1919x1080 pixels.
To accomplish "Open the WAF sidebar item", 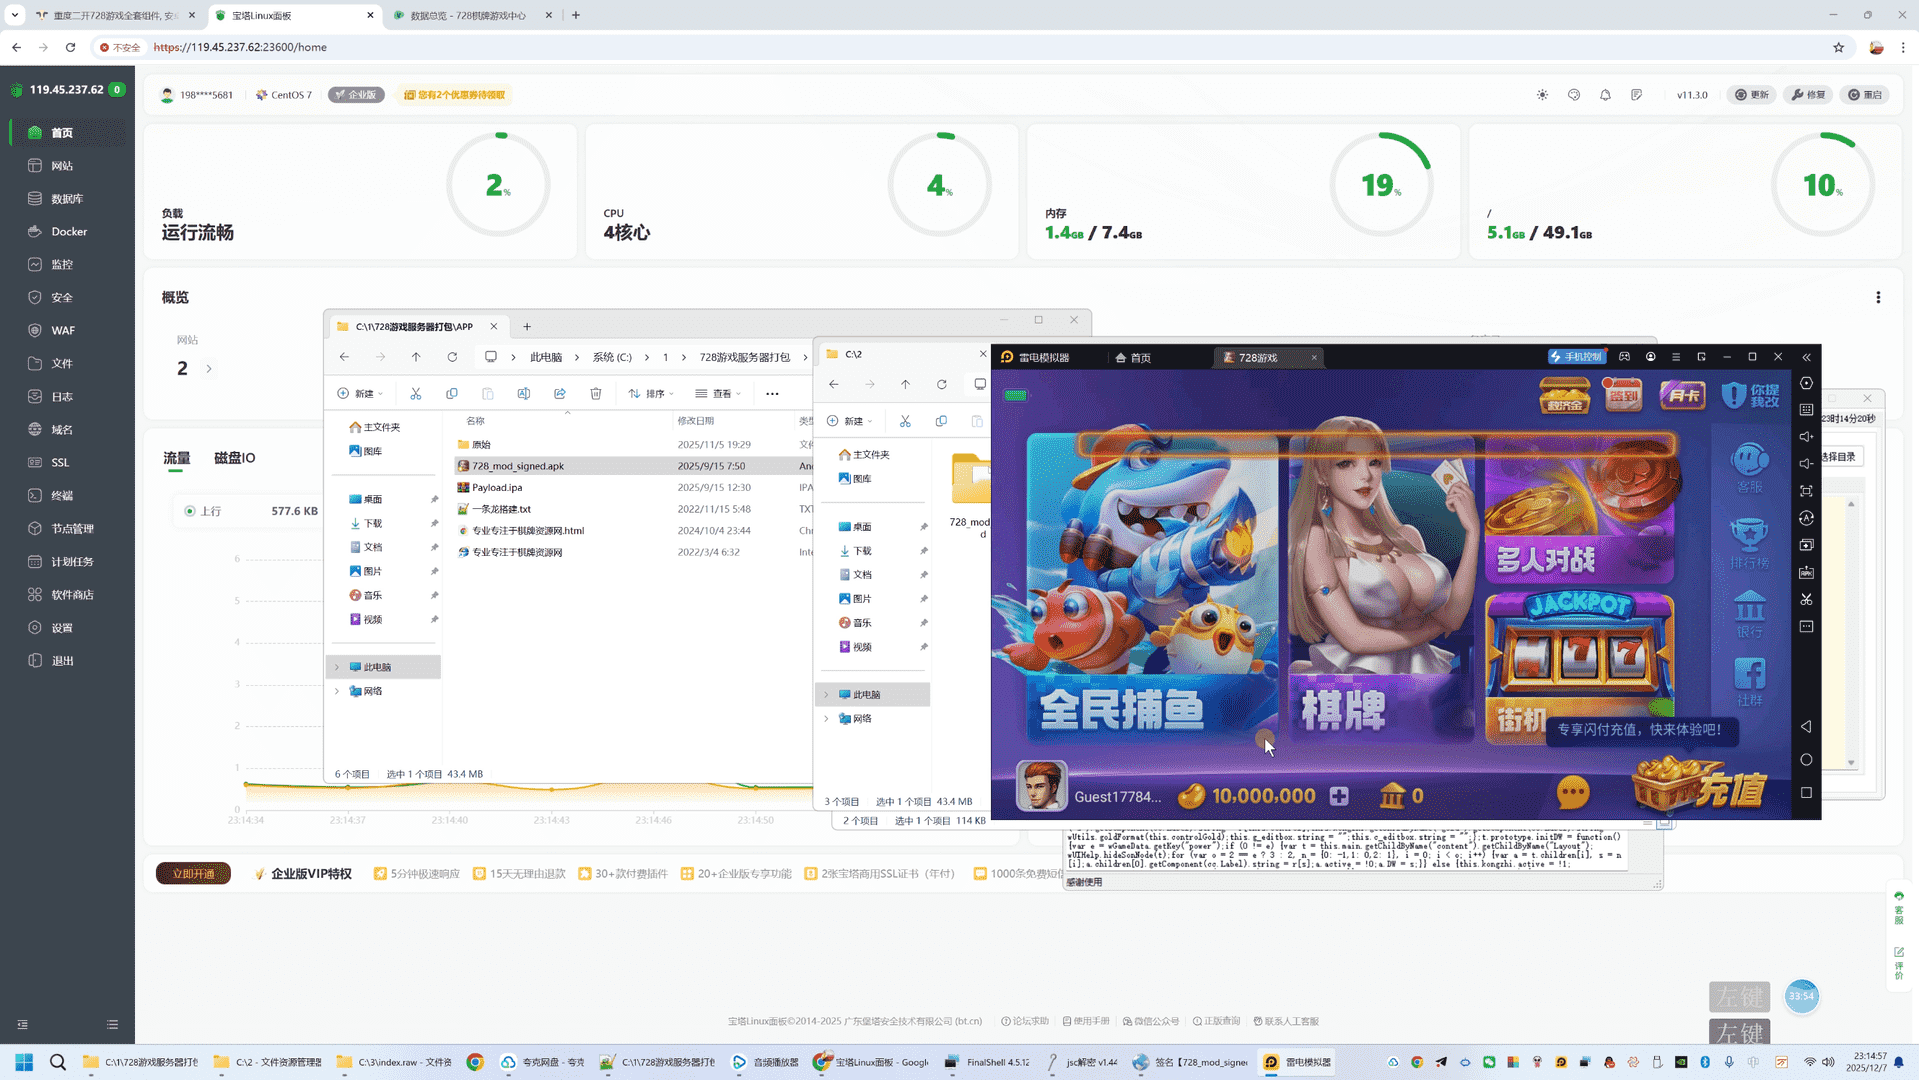I will coord(63,330).
